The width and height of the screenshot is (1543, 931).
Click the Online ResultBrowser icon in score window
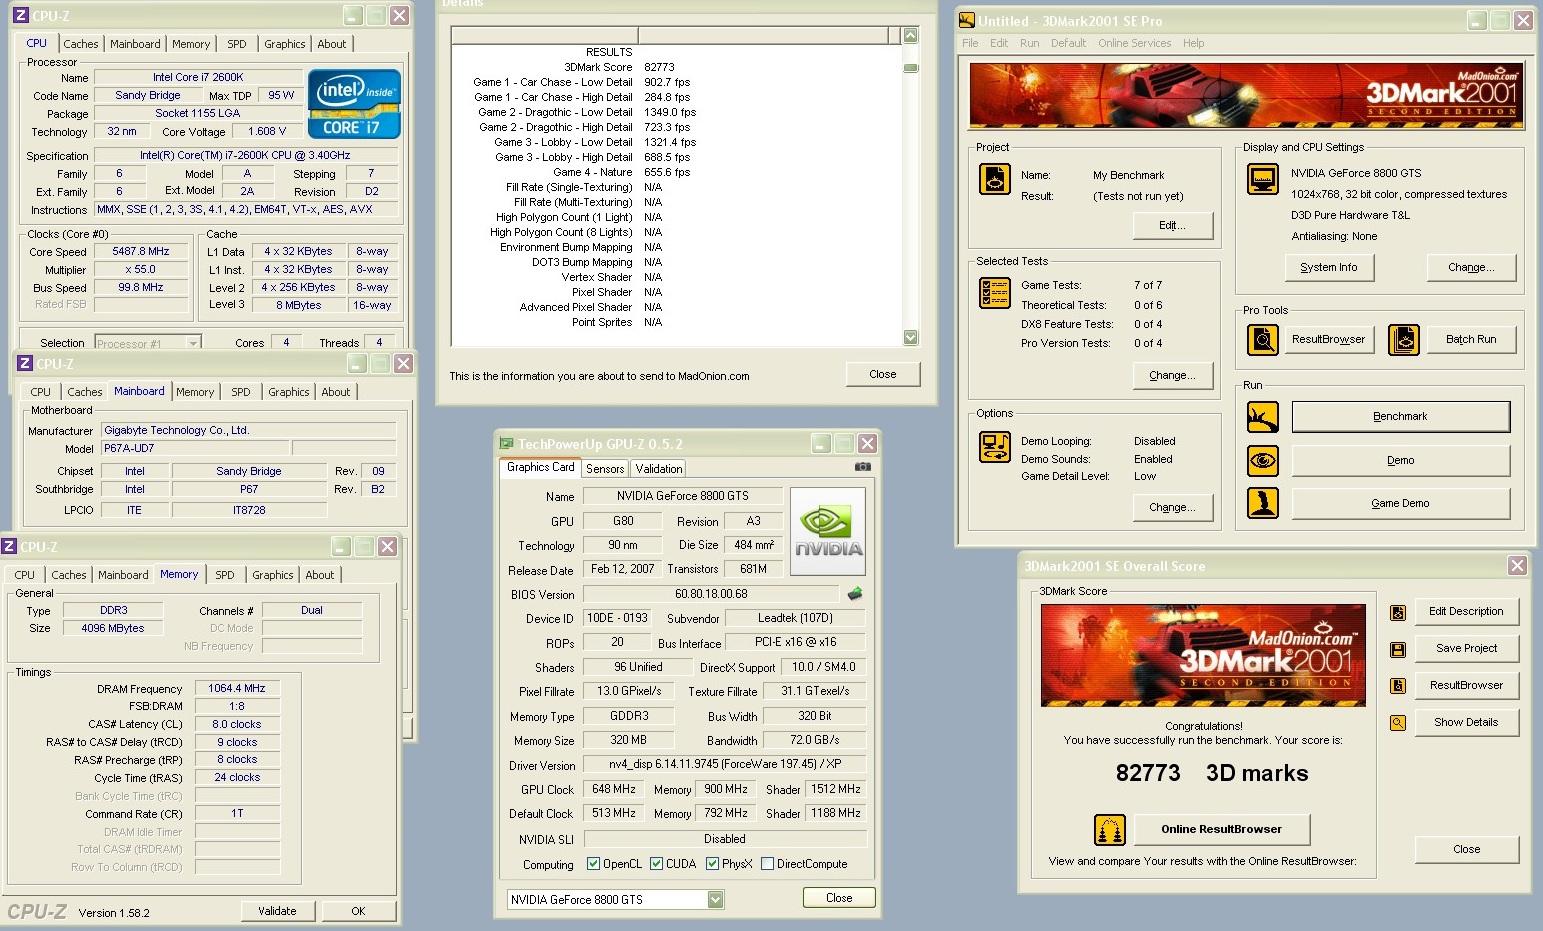point(1109,829)
